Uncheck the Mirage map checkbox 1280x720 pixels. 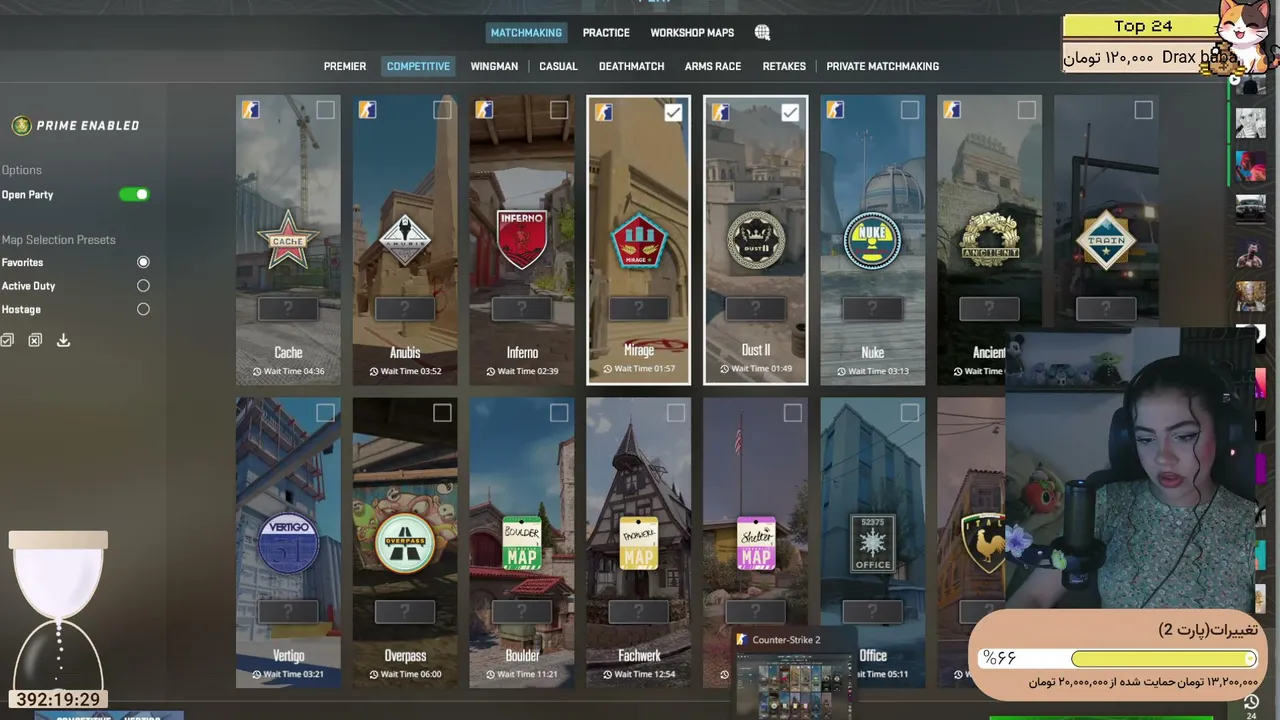[673, 113]
